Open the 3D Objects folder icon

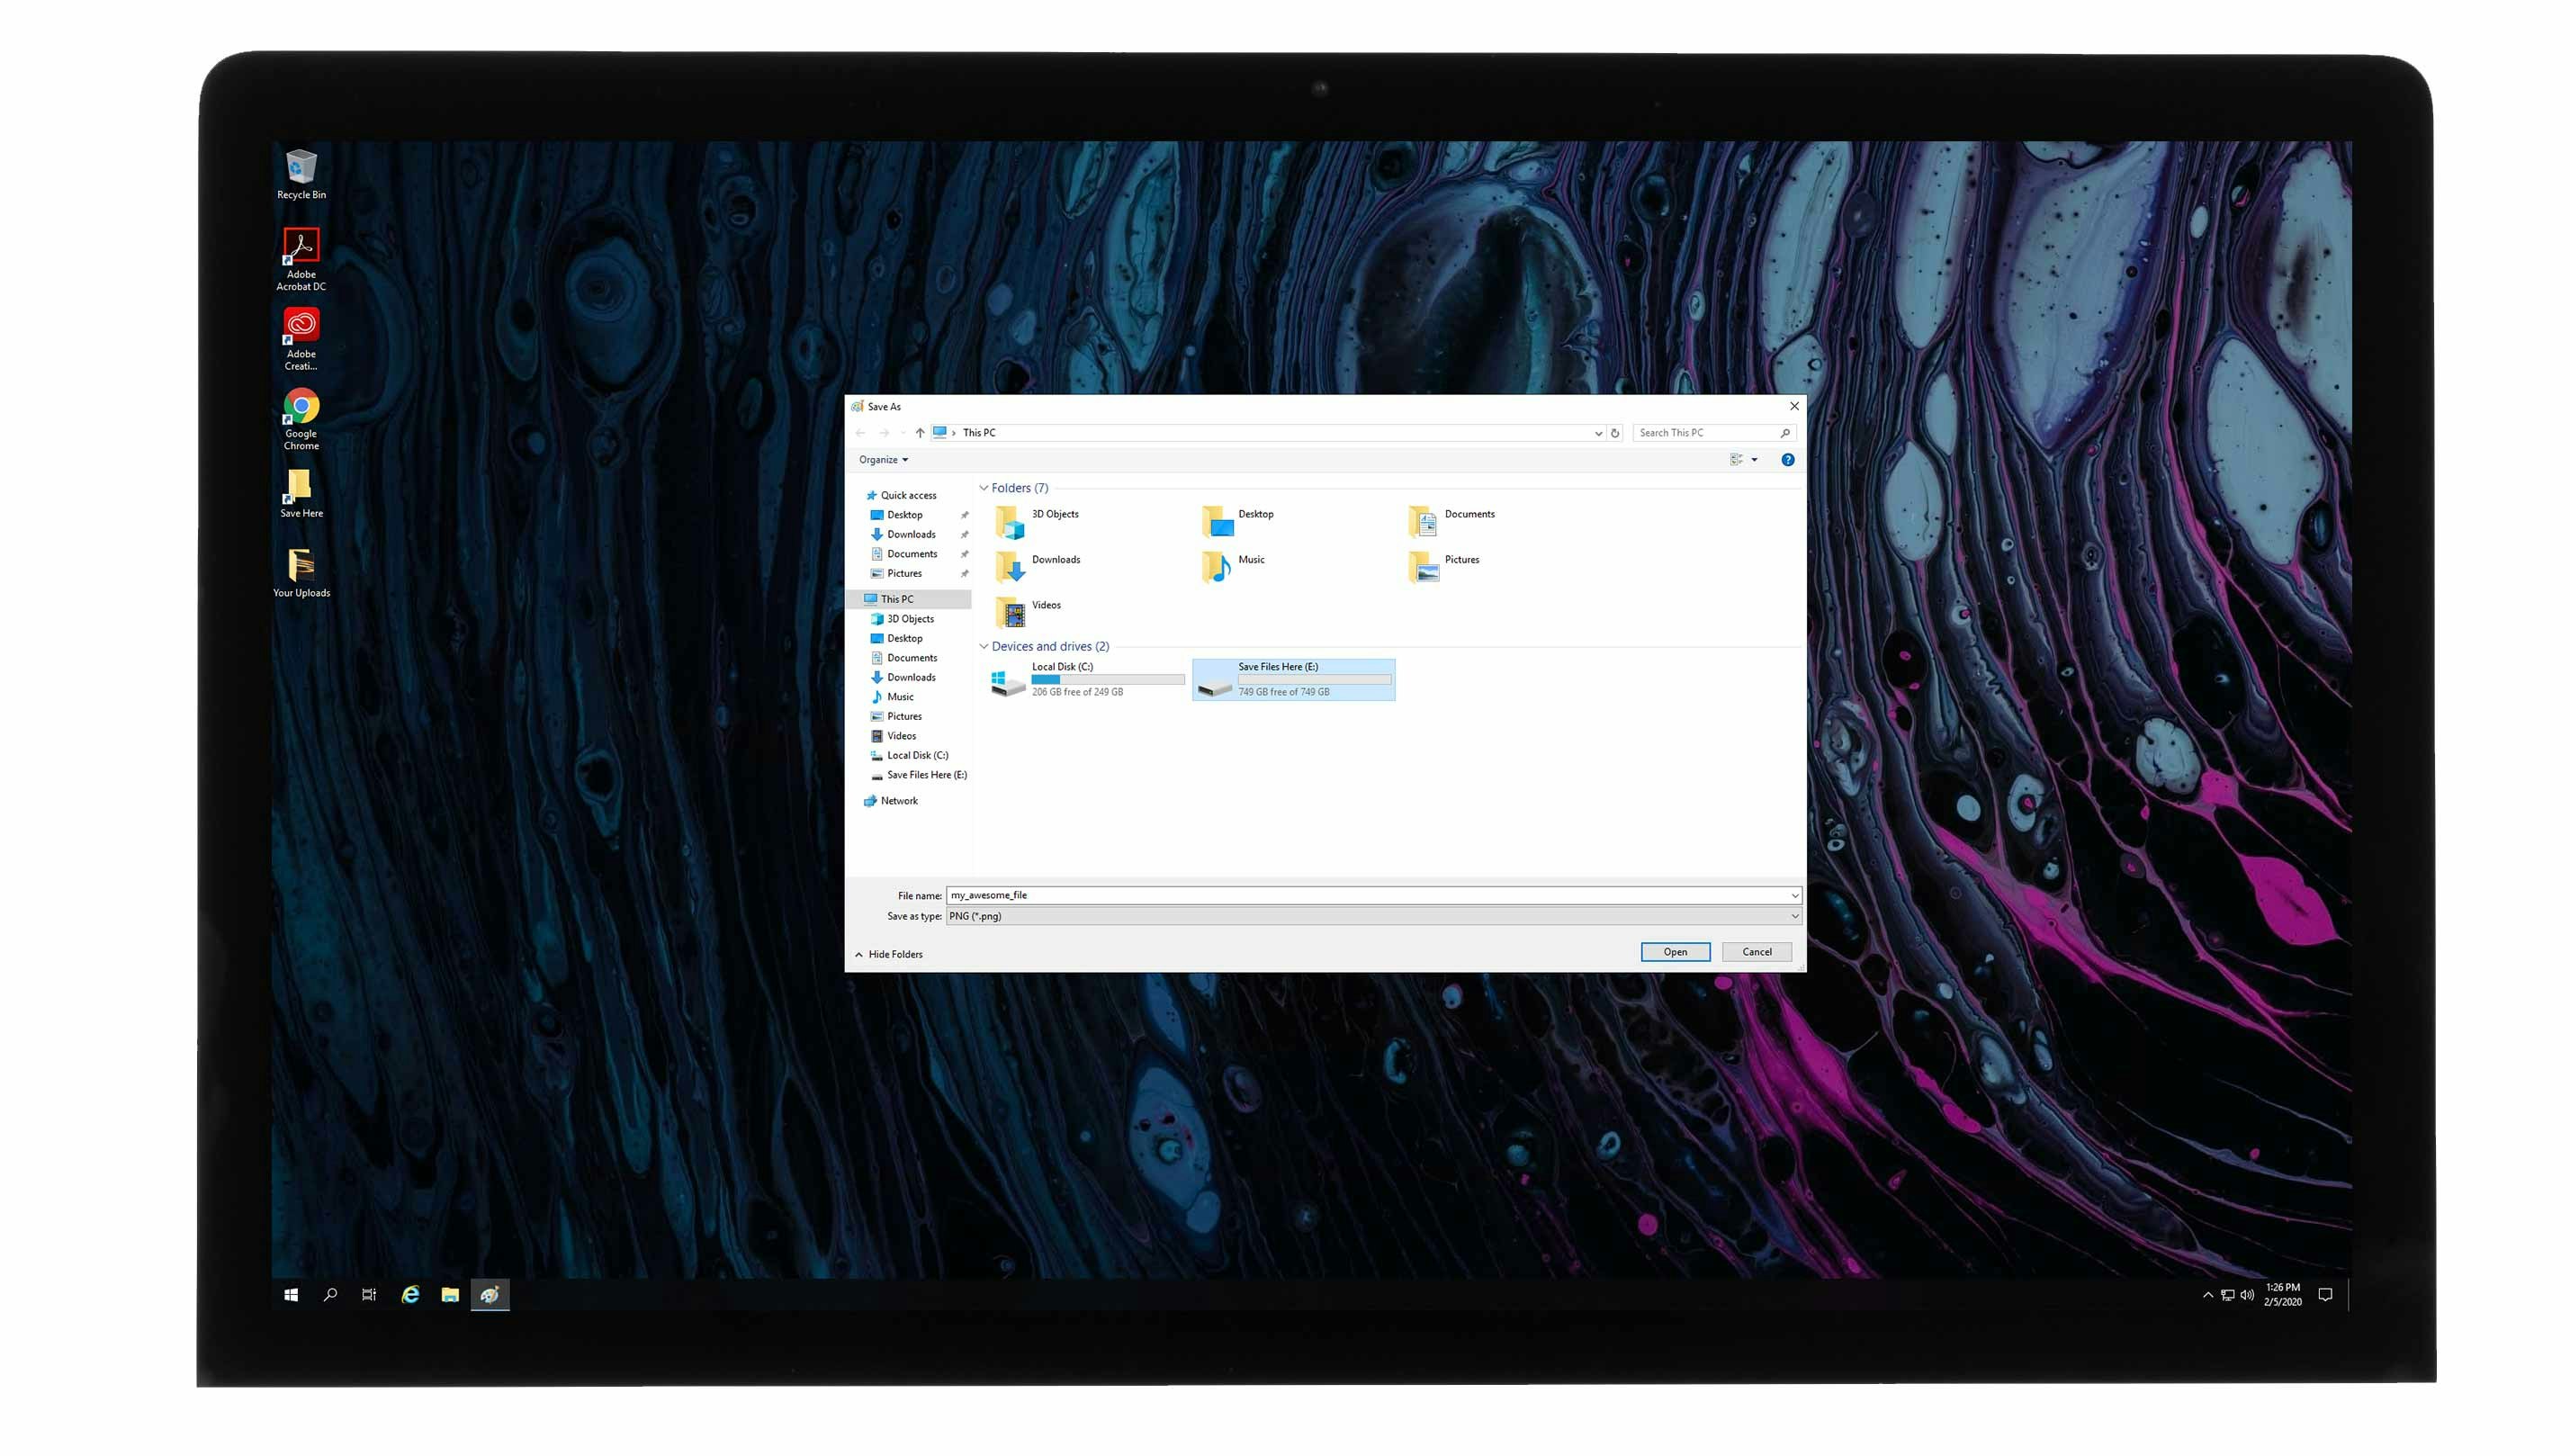coord(1010,522)
